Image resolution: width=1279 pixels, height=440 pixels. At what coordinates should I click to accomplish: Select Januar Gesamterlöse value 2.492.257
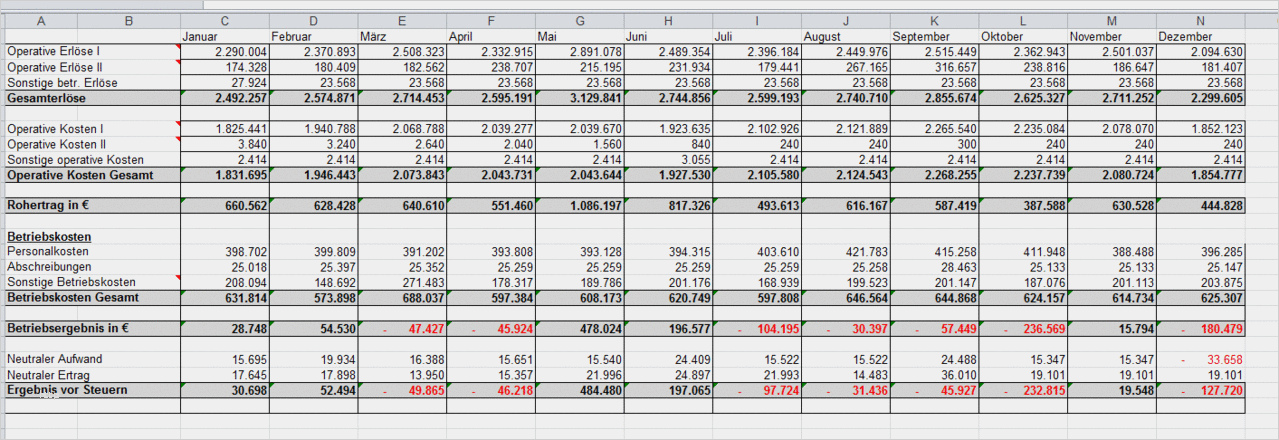pos(241,98)
